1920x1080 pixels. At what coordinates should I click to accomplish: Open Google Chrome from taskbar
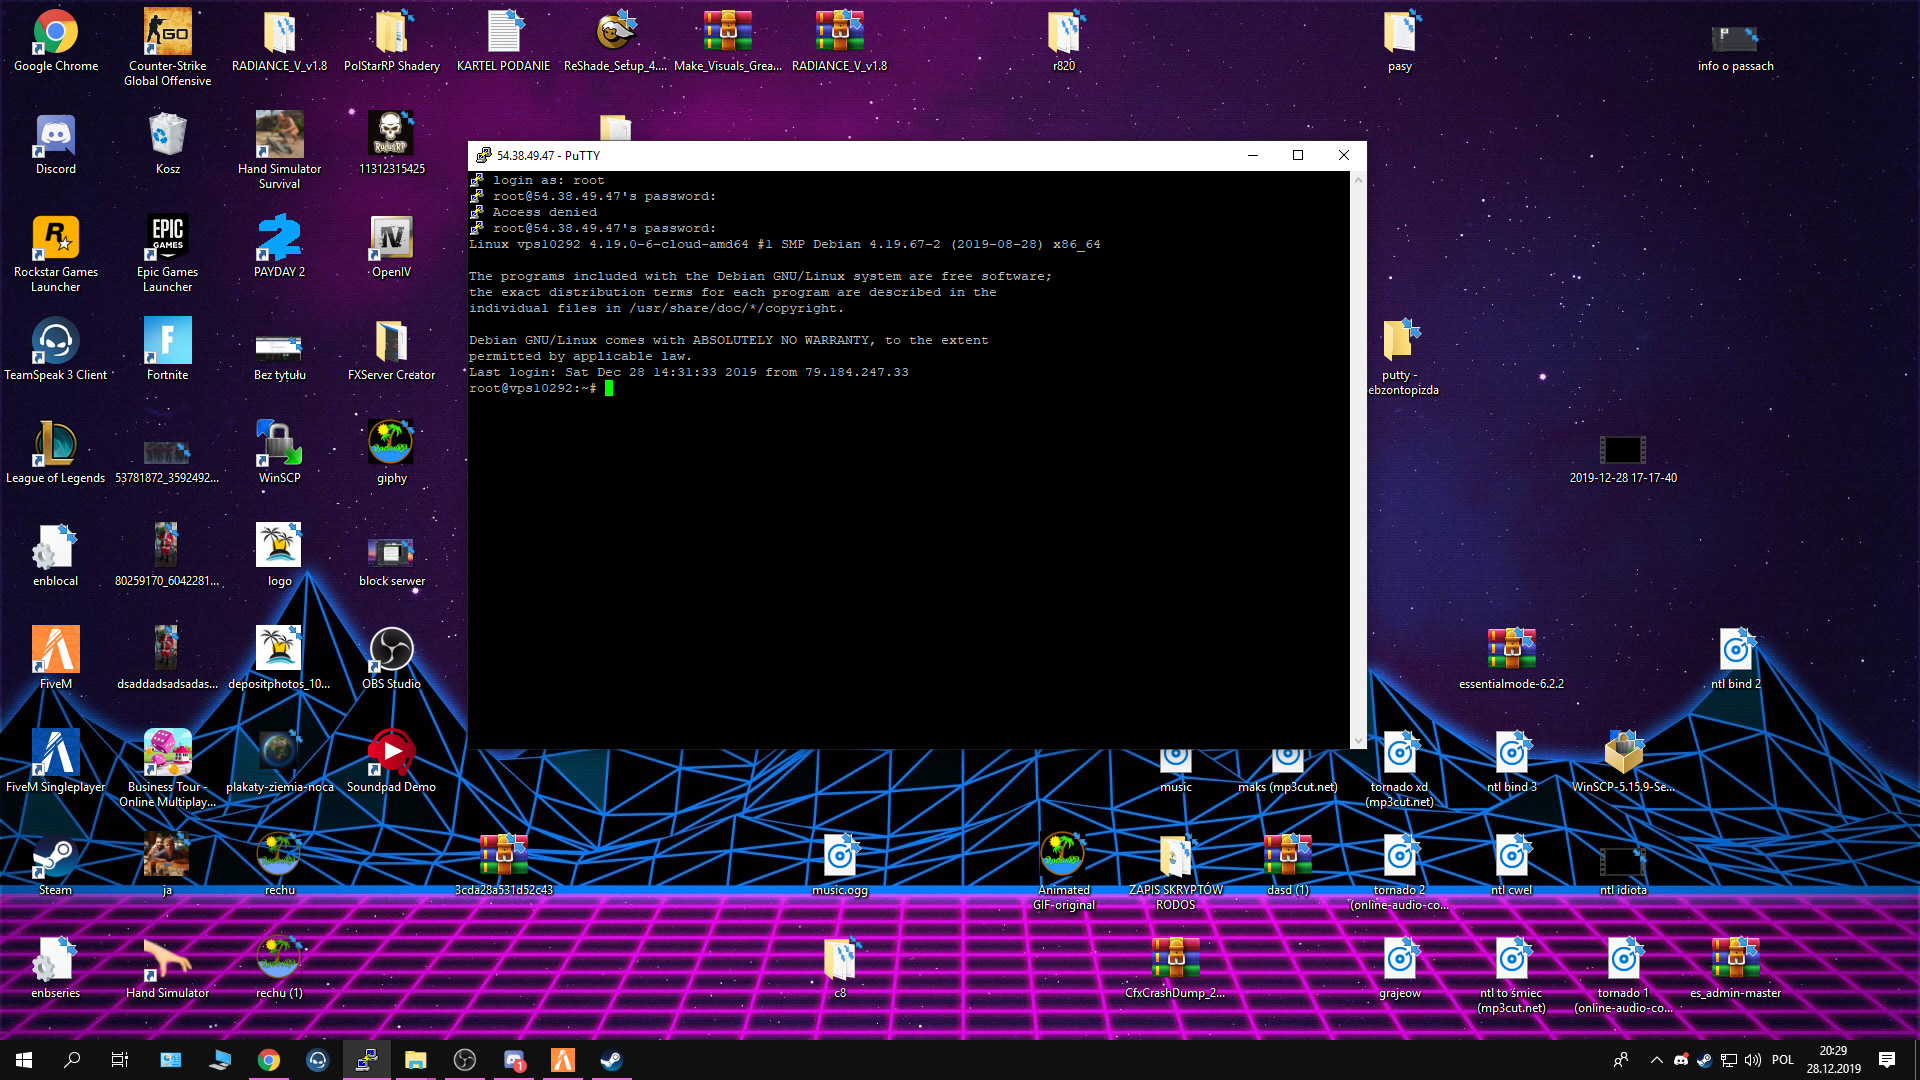(x=268, y=1060)
